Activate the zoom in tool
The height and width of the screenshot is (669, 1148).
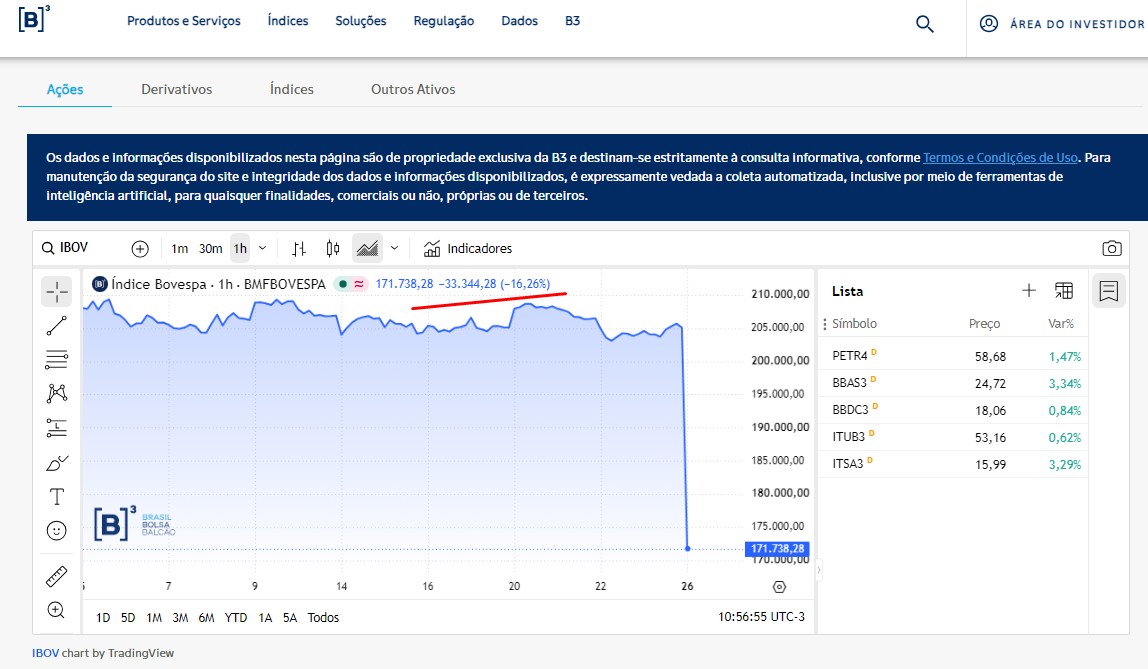coord(56,610)
